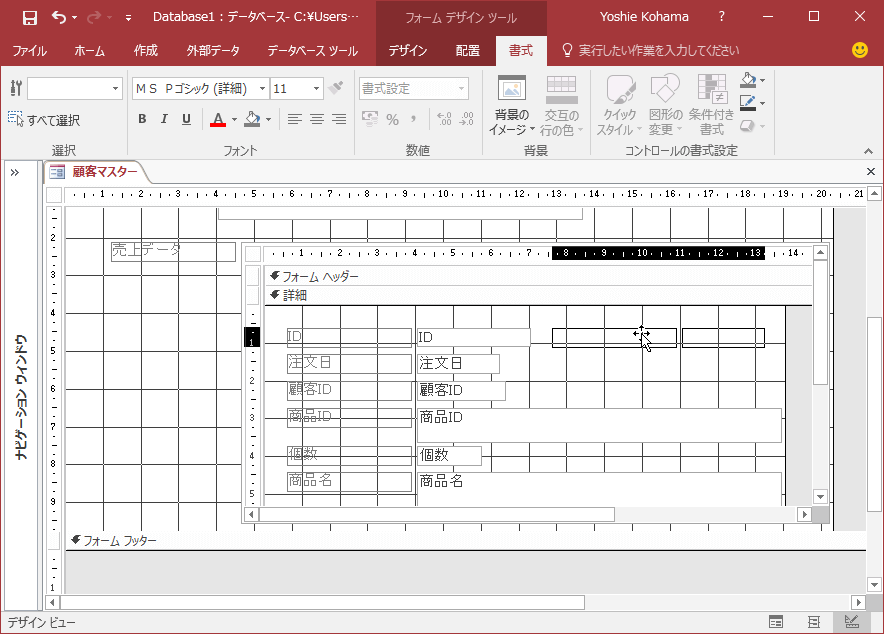Switch to Form View from status bar

[x=776, y=622]
